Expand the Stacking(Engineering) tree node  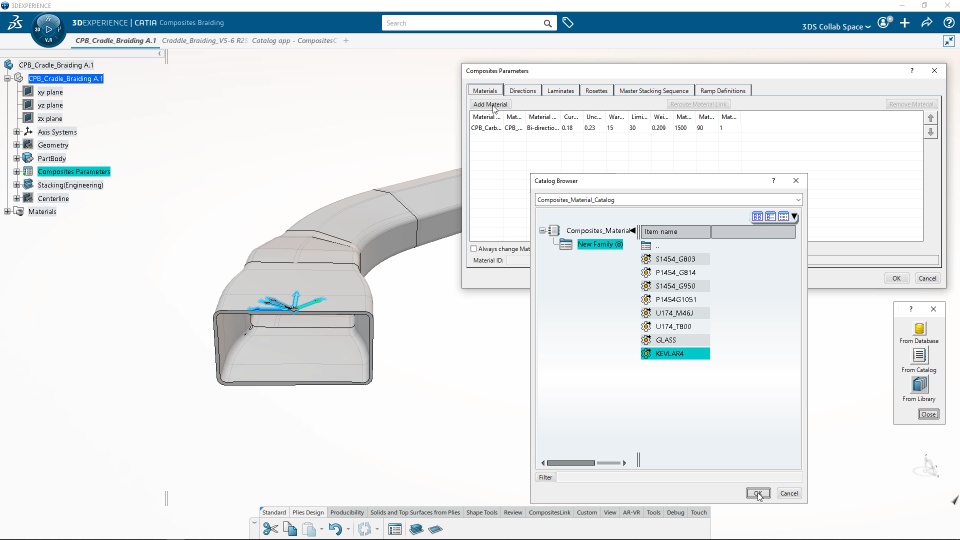(17, 185)
